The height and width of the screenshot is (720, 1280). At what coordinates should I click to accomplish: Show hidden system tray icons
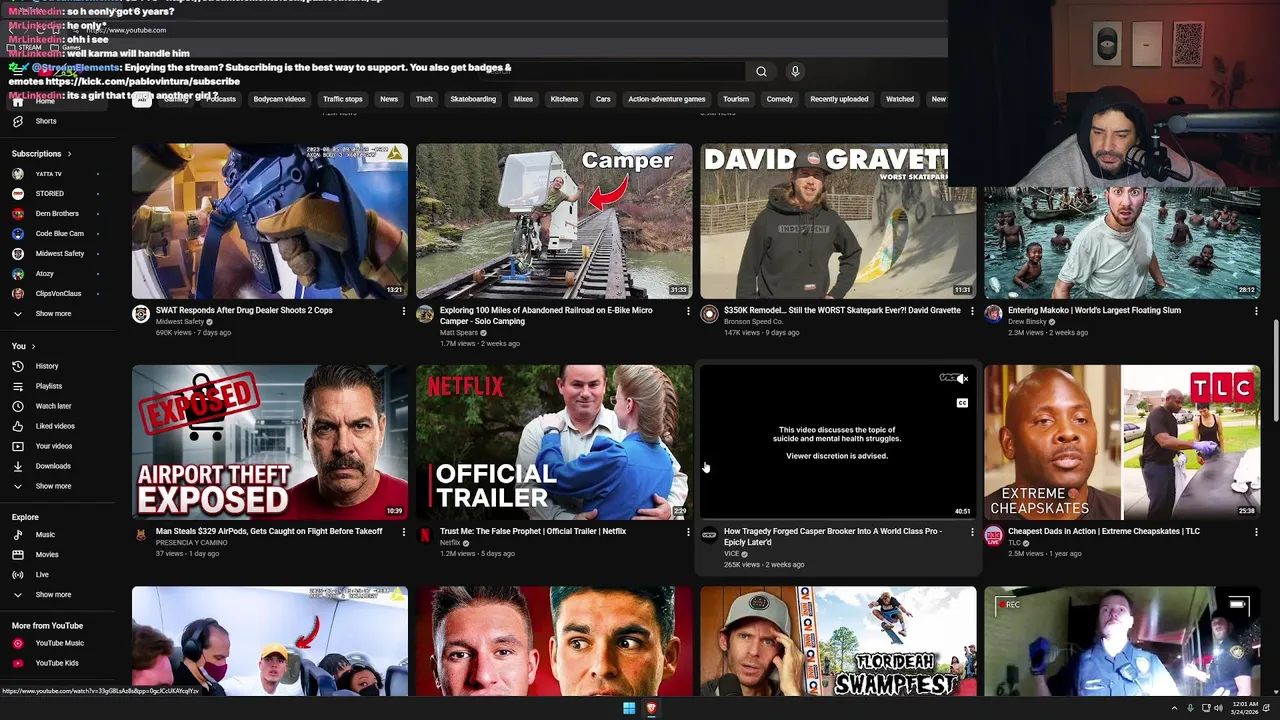coord(1174,708)
